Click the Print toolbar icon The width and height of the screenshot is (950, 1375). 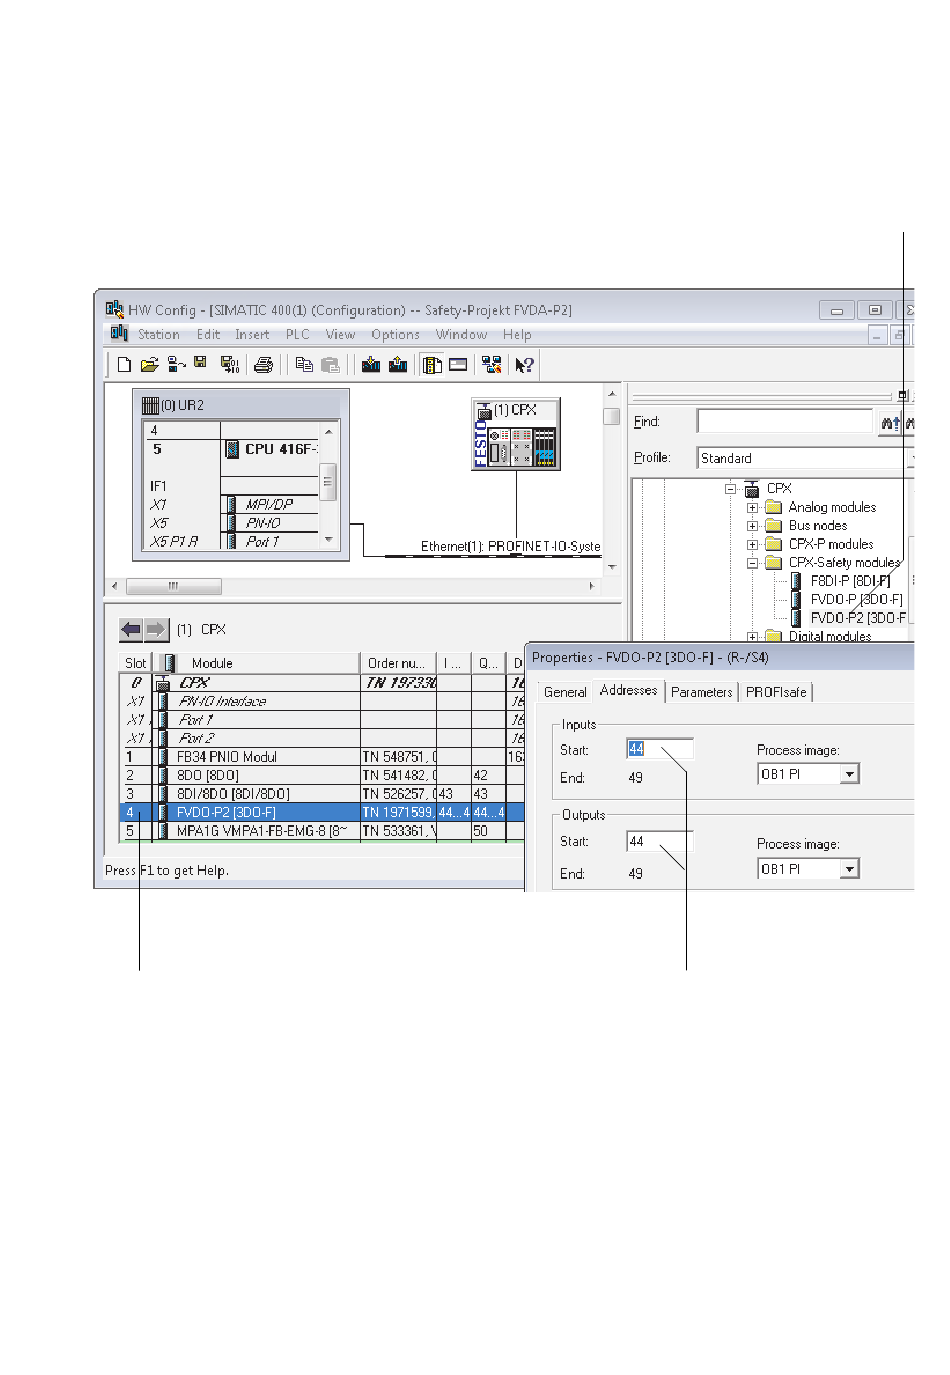click(x=264, y=365)
